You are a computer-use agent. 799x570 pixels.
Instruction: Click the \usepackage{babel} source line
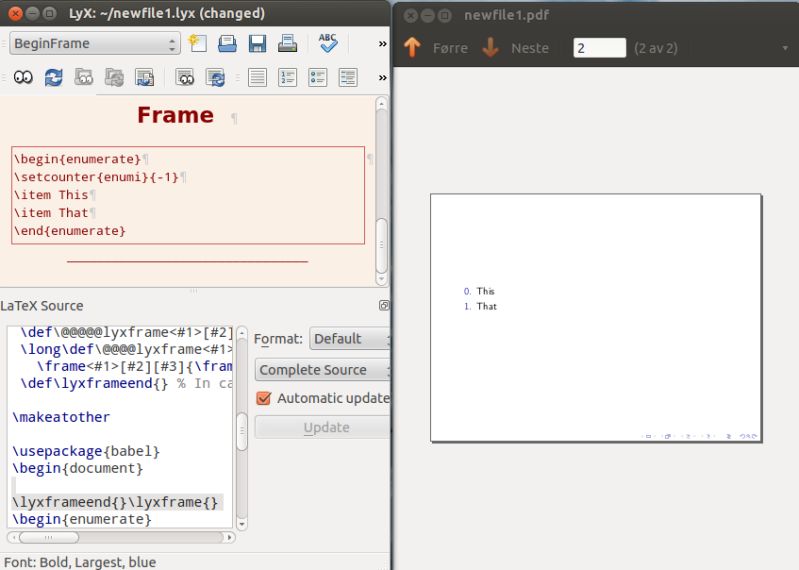click(x=86, y=451)
